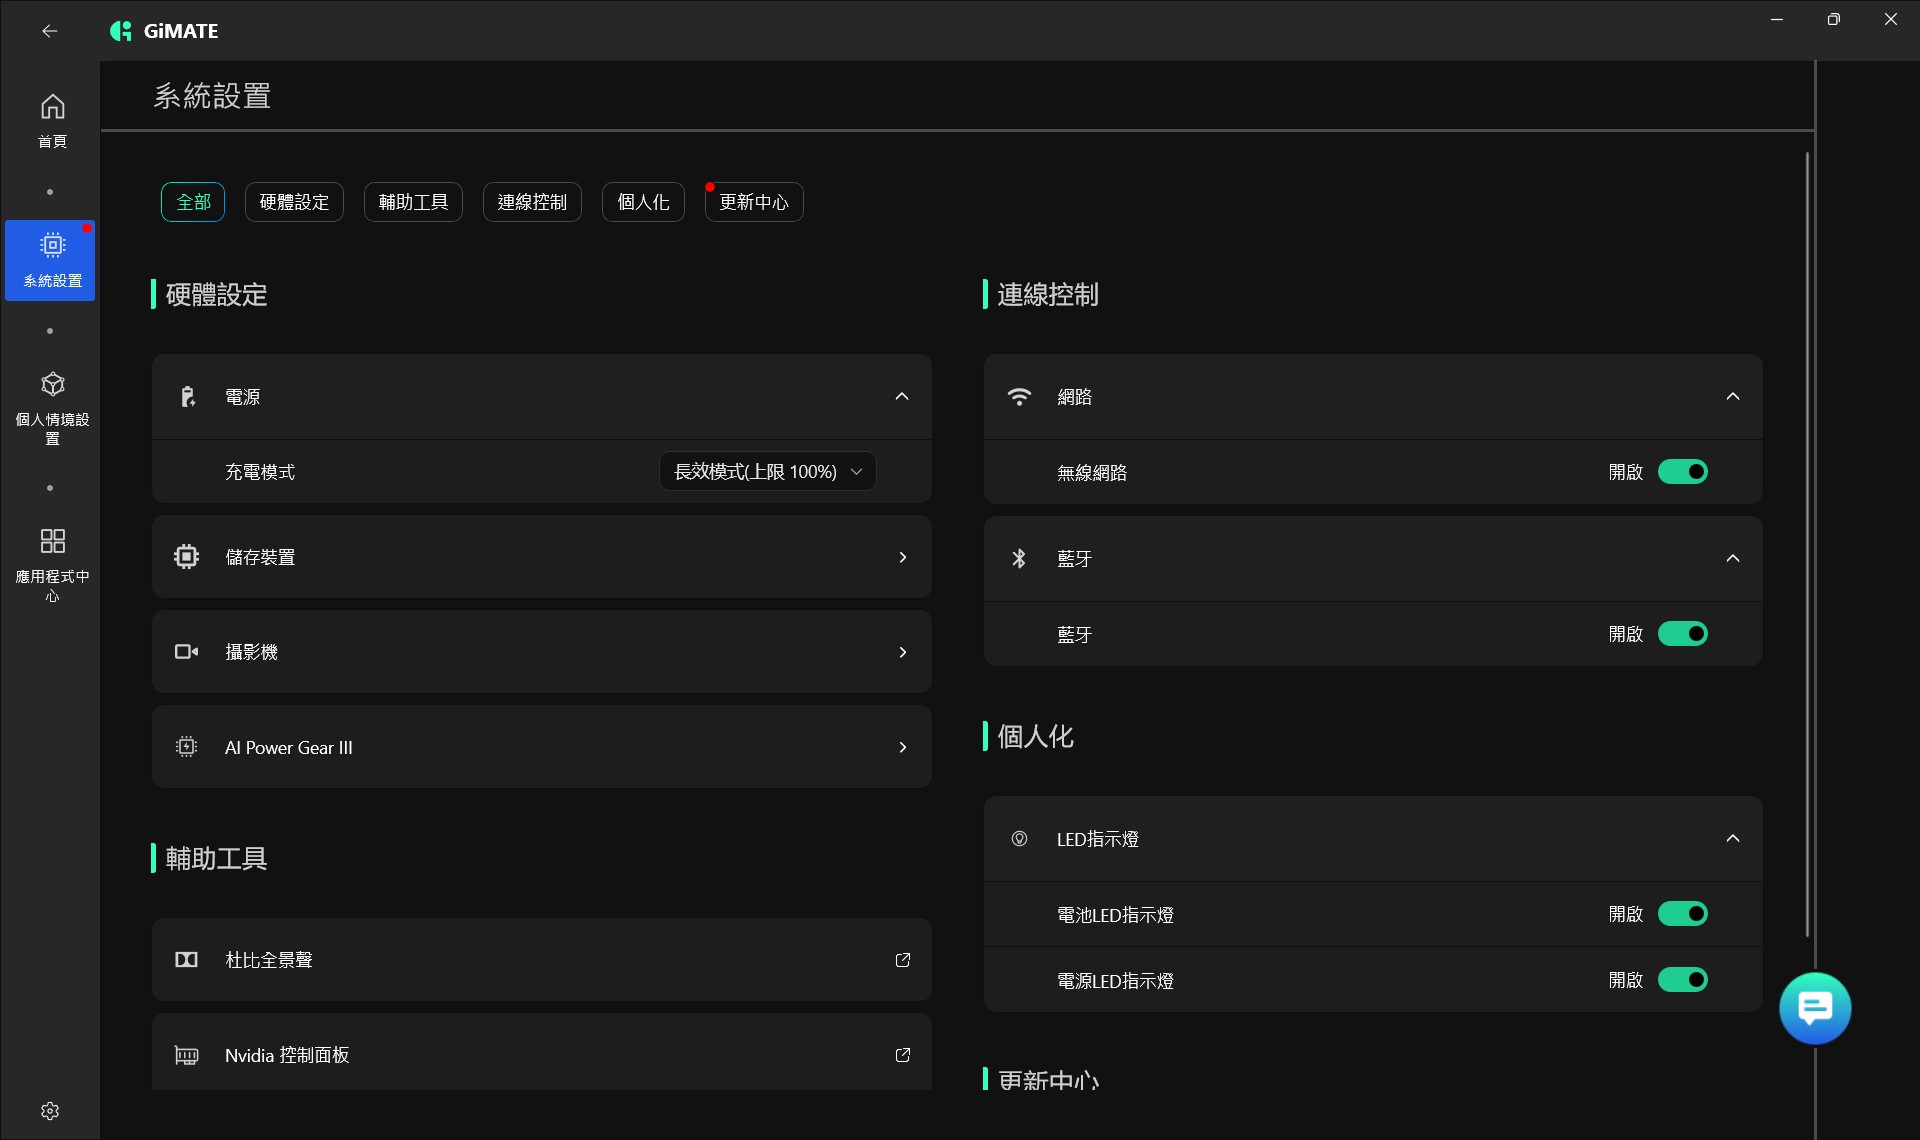
Task: Click the Nvidia 控制面板 GPU icon
Action: click(186, 1055)
